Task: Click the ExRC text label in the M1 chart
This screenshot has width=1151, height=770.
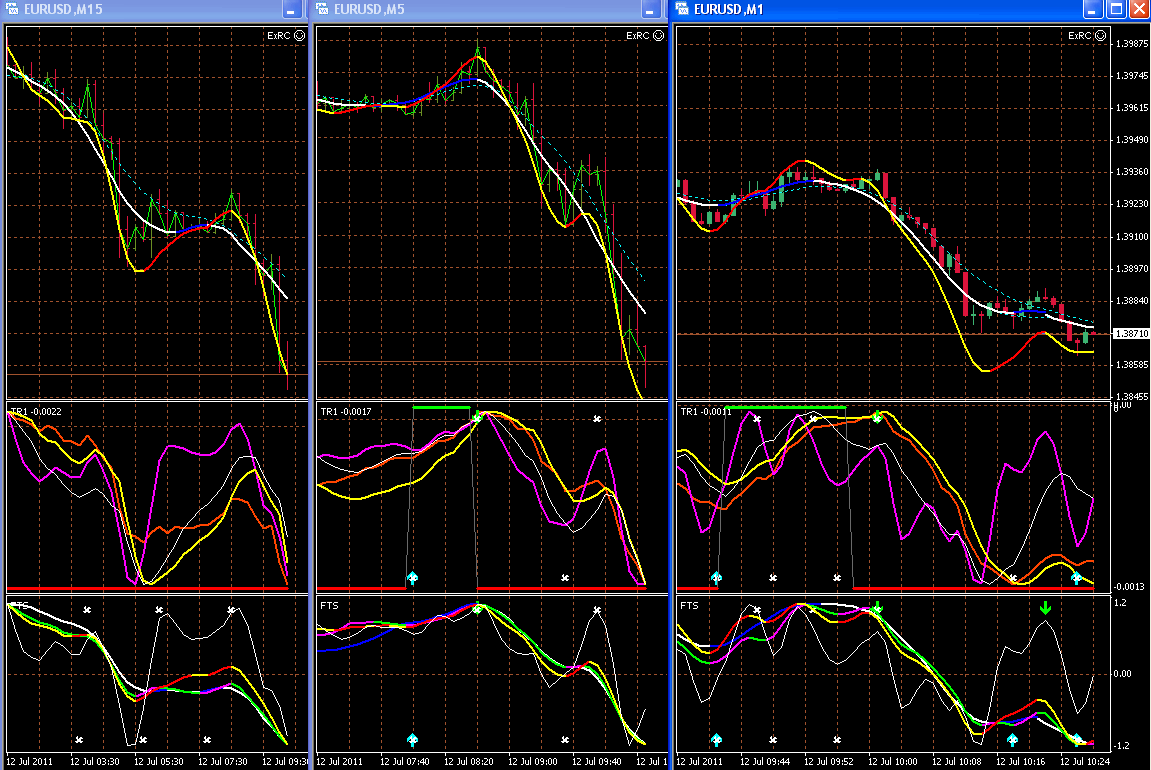Action: [x=1080, y=35]
